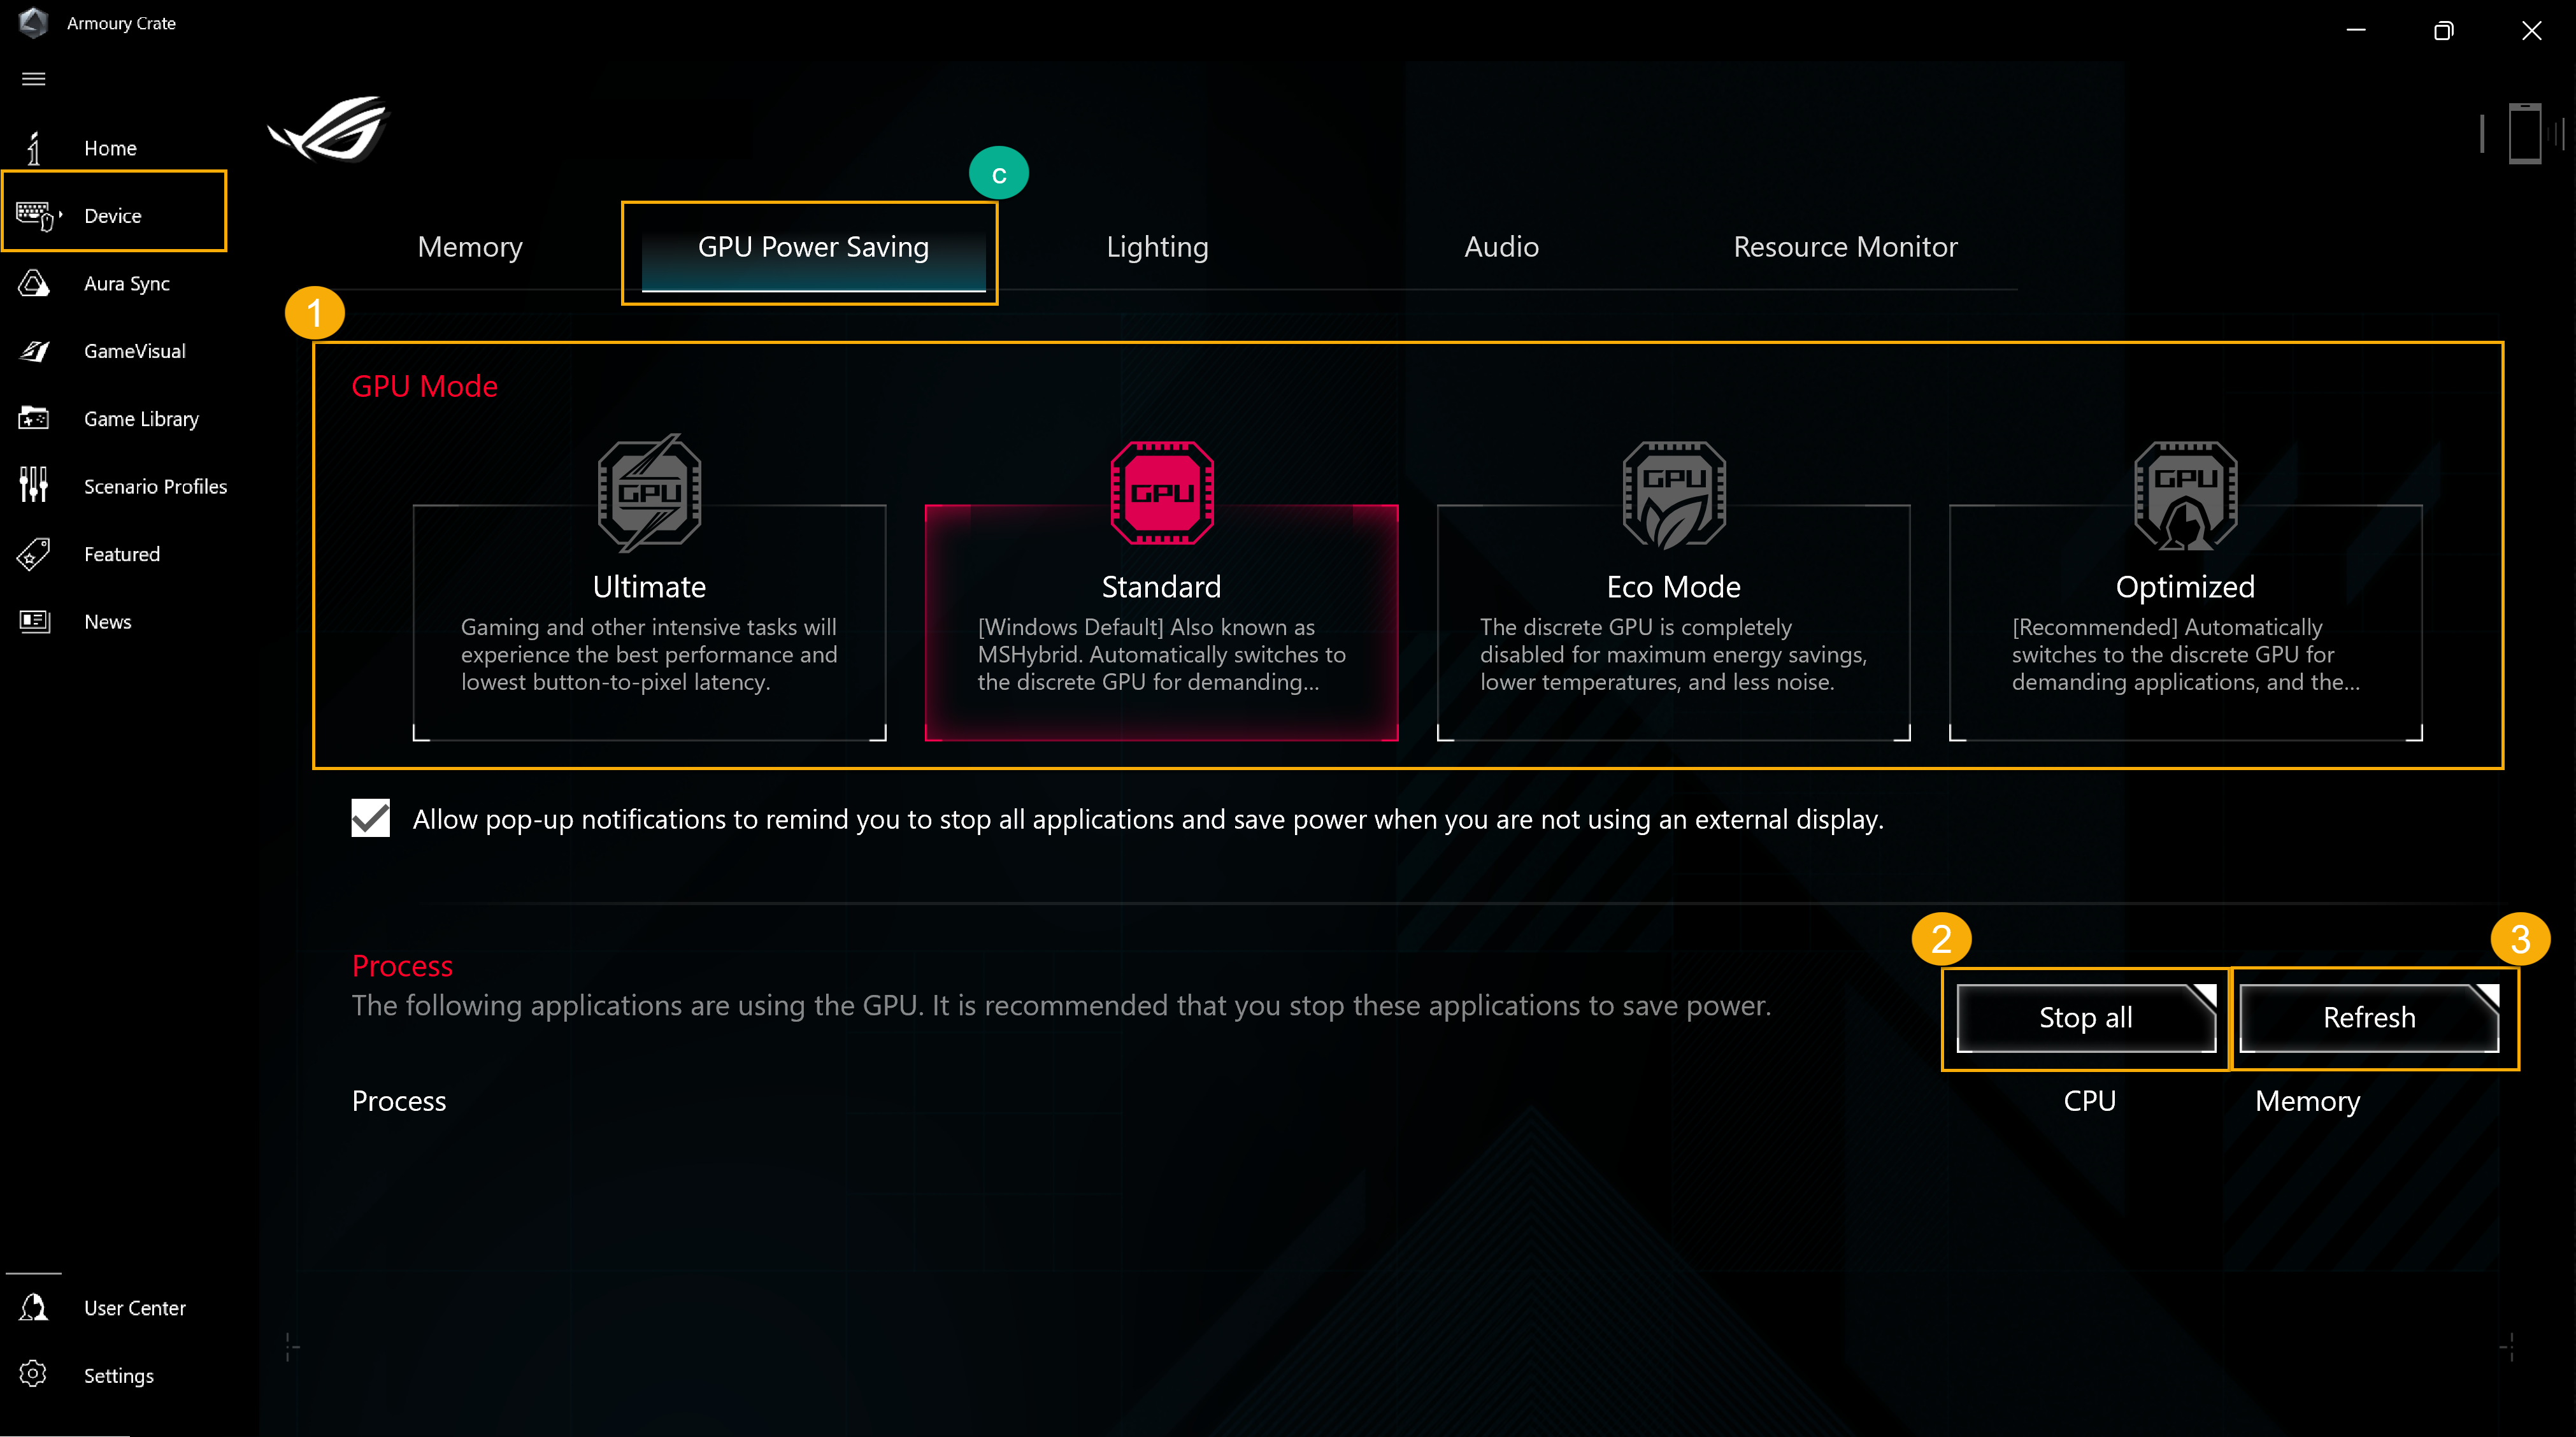Expand the GPU Power Saving tab
Image resolution: width=2576 pixels, height=1437 pixels.
[812, 246]
